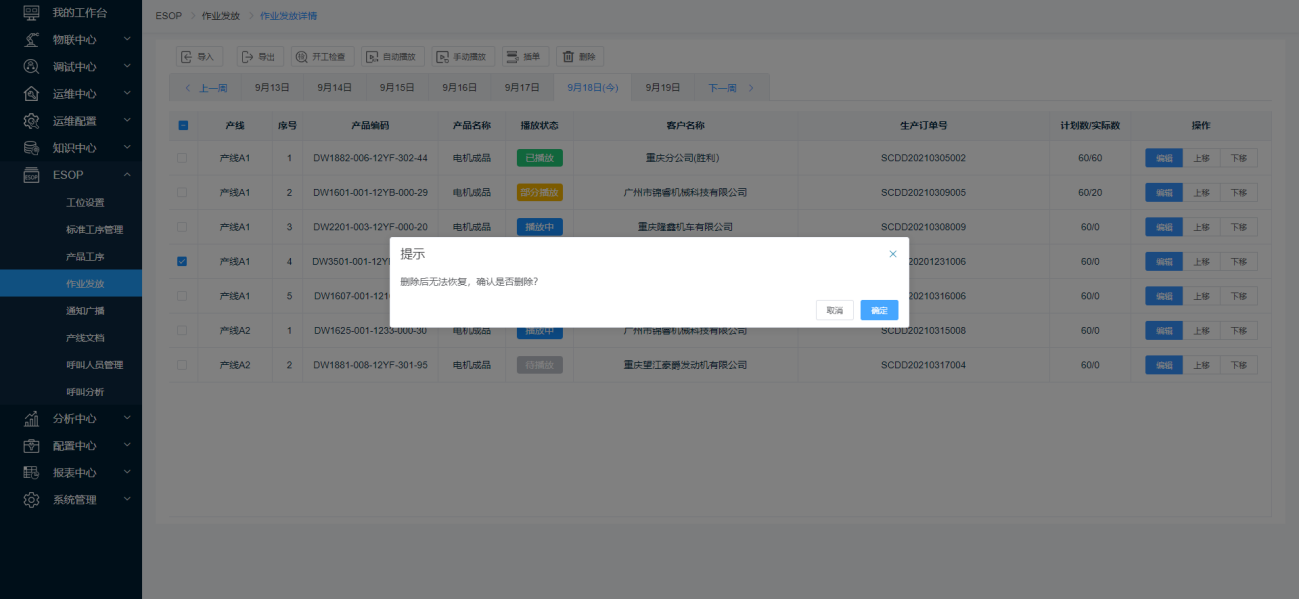Image resolution: width=1299 pixels, height=599 pixels.
Task: Close the 提示 dialog with the X icon
Action: (893, 254)
